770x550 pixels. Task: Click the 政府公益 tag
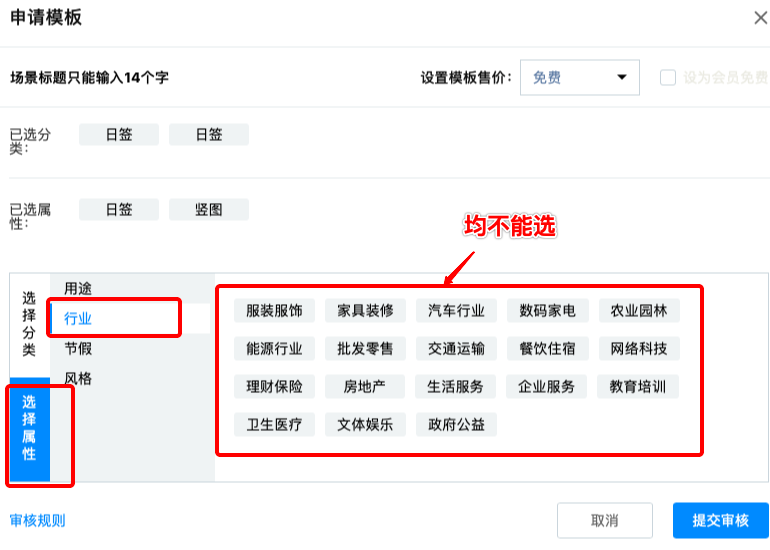point(456,424)
